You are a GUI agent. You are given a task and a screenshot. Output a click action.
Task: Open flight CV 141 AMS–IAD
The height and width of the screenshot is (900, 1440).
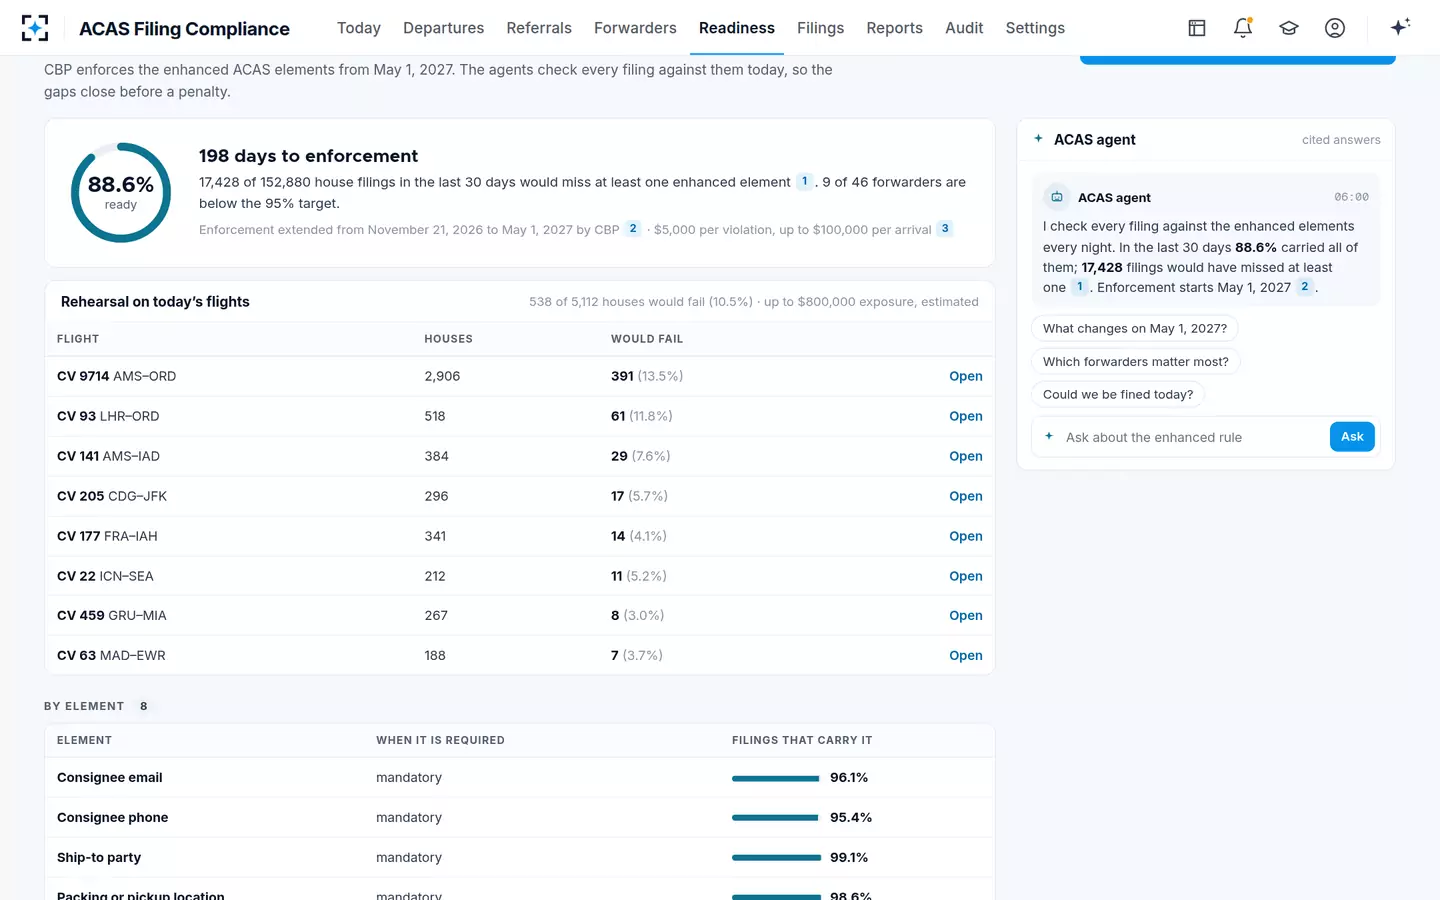point(965,456)
